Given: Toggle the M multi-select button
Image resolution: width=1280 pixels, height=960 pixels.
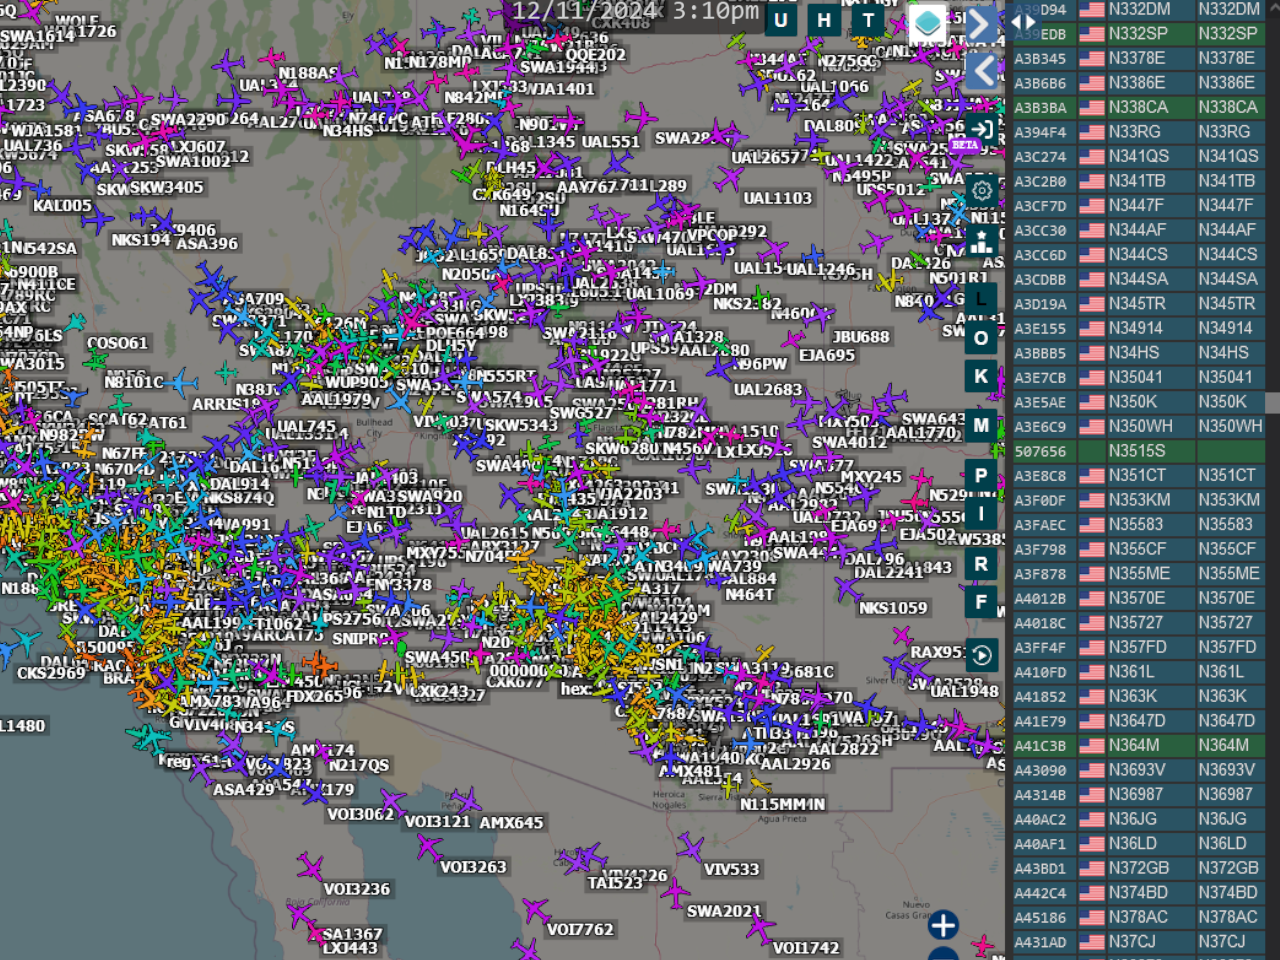Looking at the screenshot, I should tap(981, 425).
